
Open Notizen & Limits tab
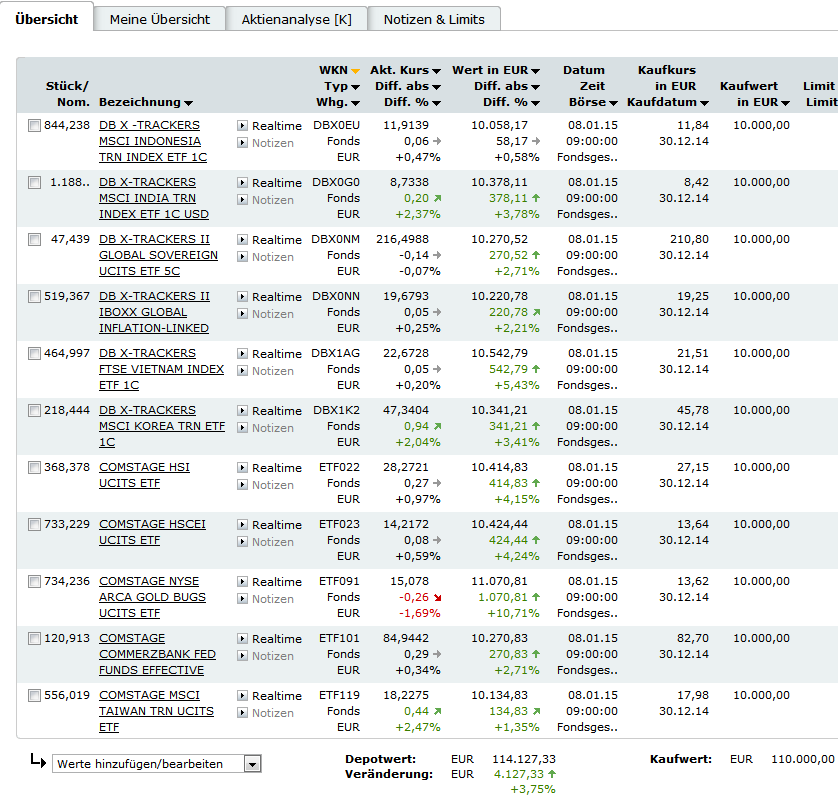(434, 19)
